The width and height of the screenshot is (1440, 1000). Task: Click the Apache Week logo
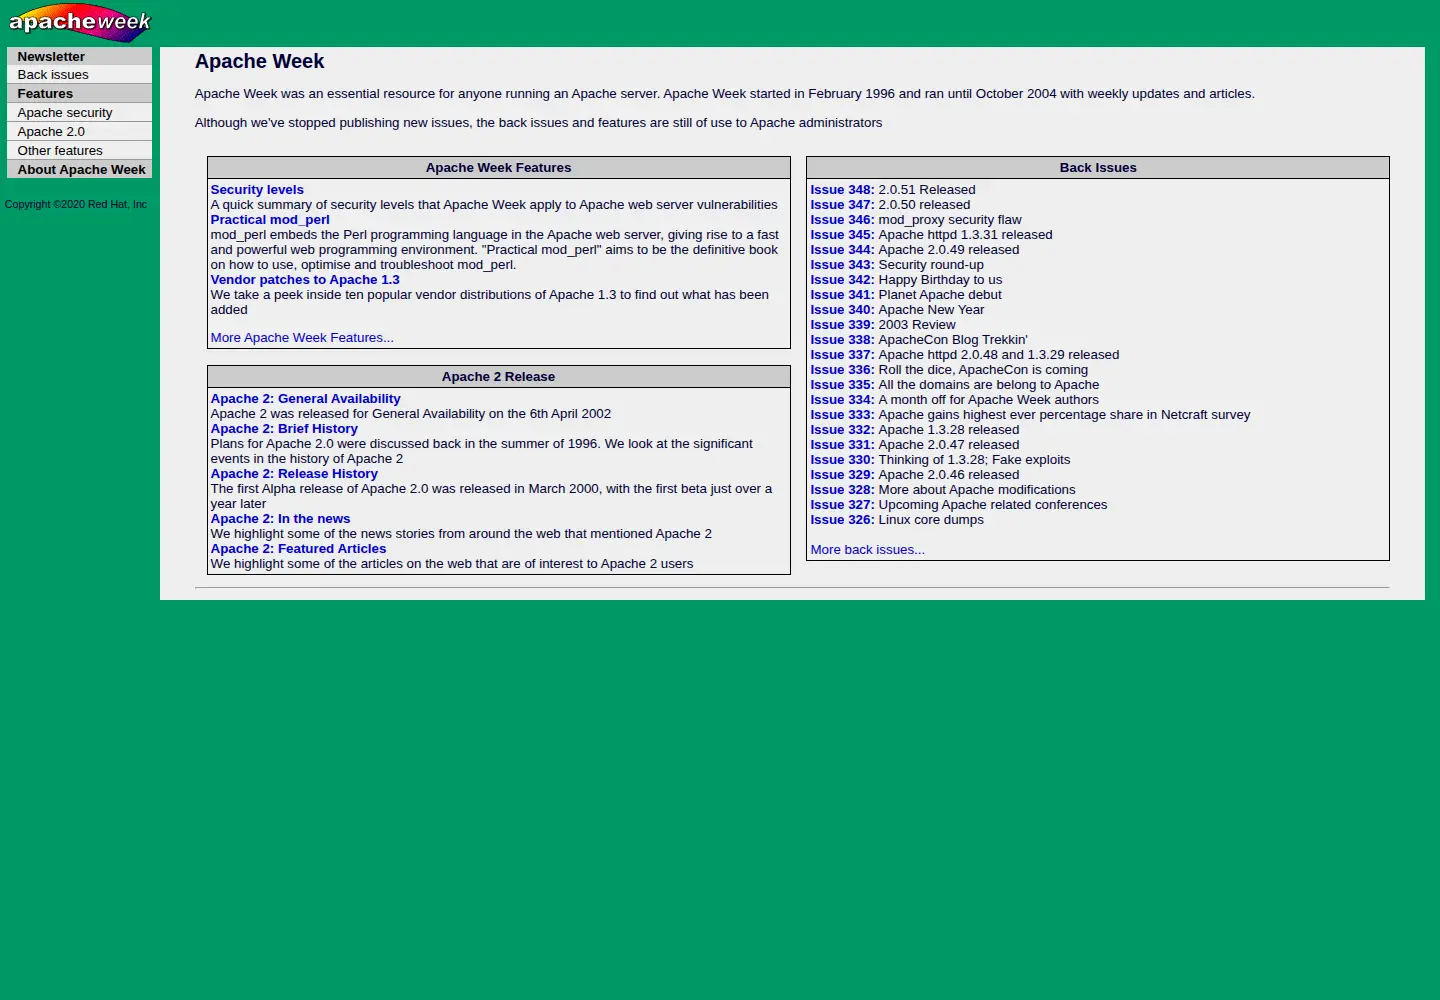(x=80, y=23)
